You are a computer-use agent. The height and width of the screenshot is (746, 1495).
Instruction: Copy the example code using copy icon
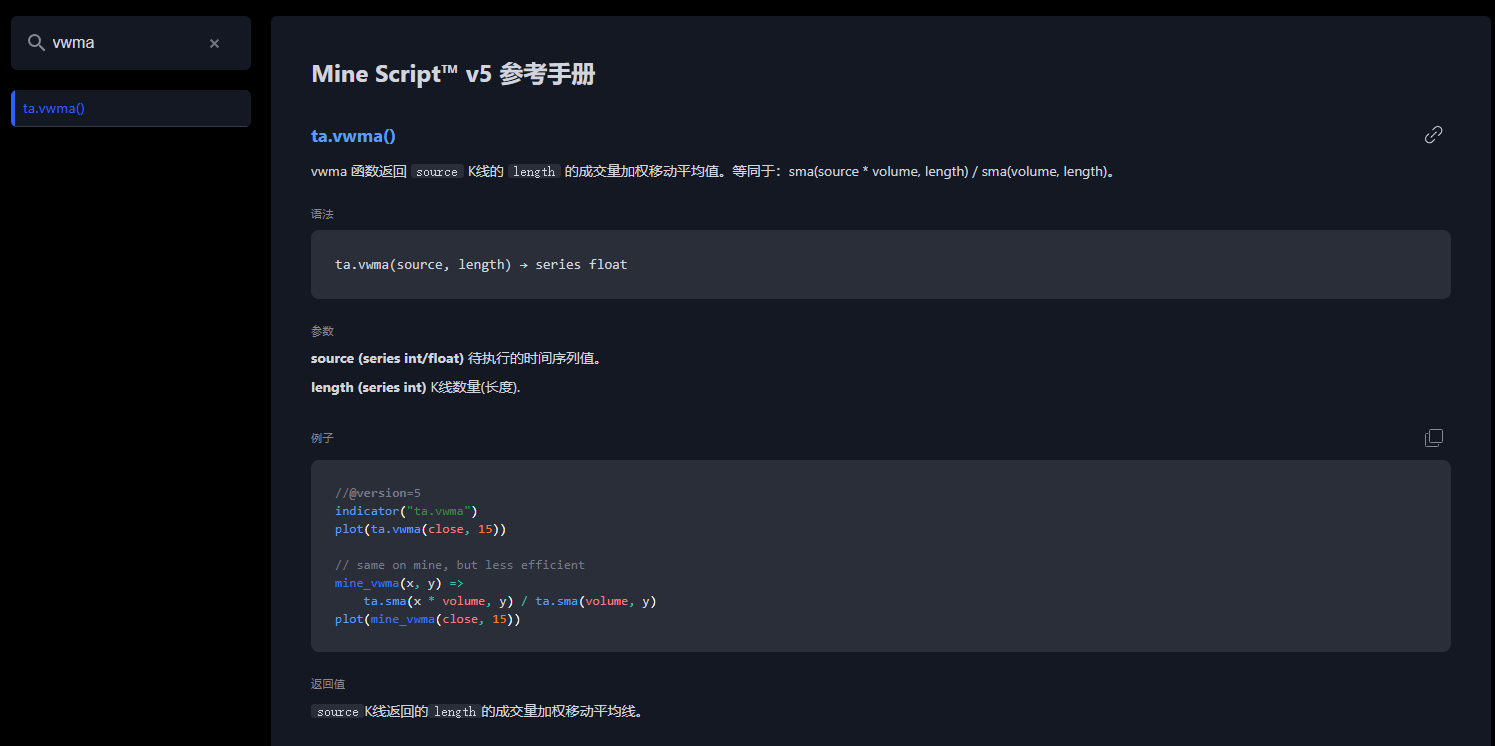[1433, 438]
